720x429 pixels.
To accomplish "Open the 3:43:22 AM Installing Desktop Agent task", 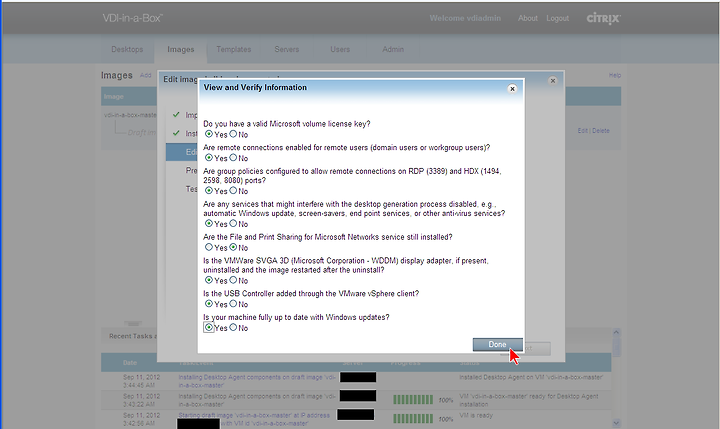I will (x=257, y=400).
